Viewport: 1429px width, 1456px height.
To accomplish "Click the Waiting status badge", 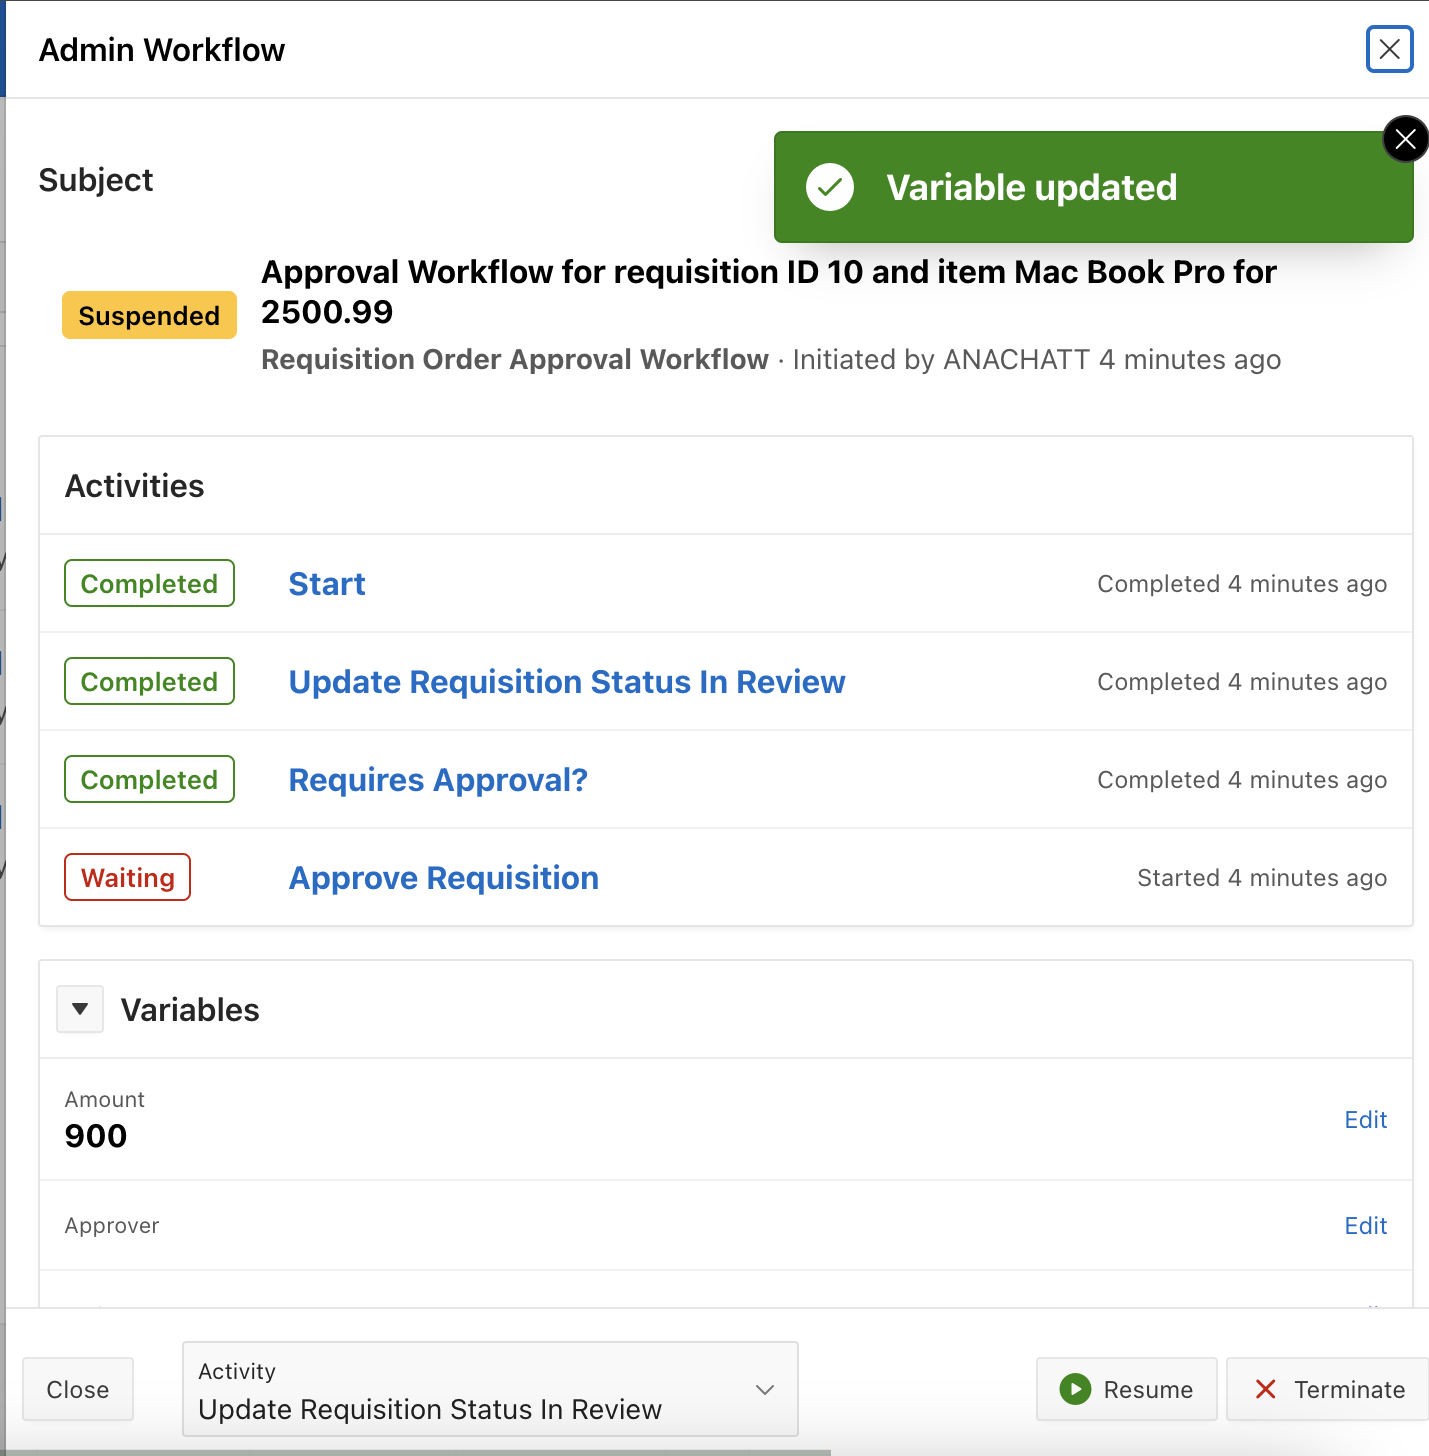I will point(128,878).
